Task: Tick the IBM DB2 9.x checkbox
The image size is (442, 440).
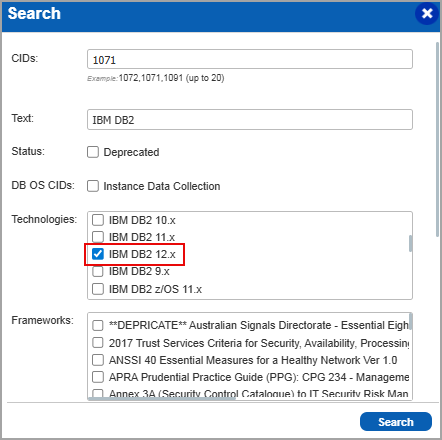Action: point(98,271)
